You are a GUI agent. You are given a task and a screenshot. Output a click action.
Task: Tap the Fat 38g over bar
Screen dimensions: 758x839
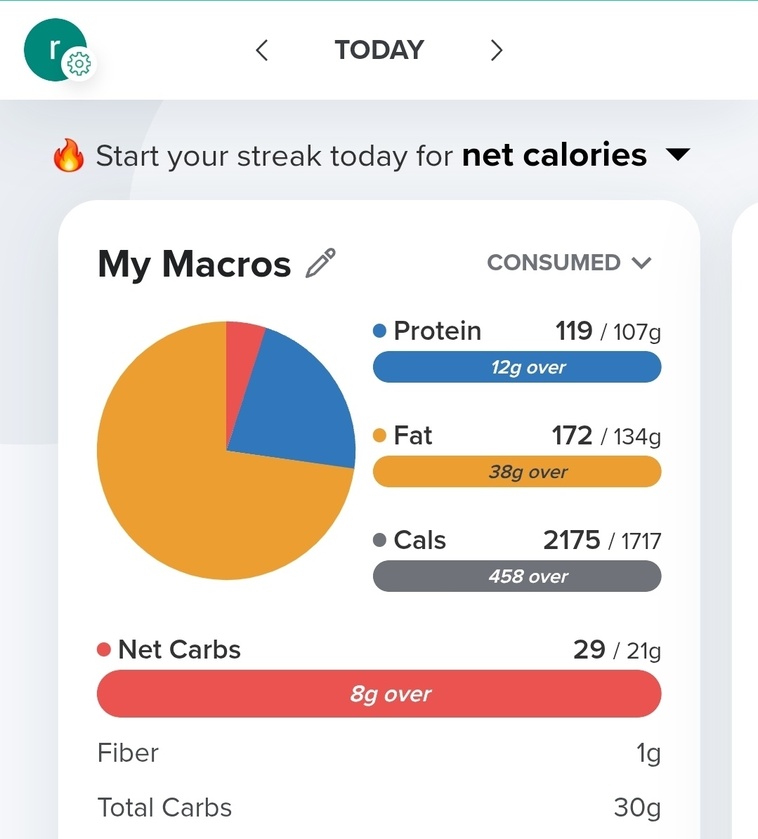[517, 471]
